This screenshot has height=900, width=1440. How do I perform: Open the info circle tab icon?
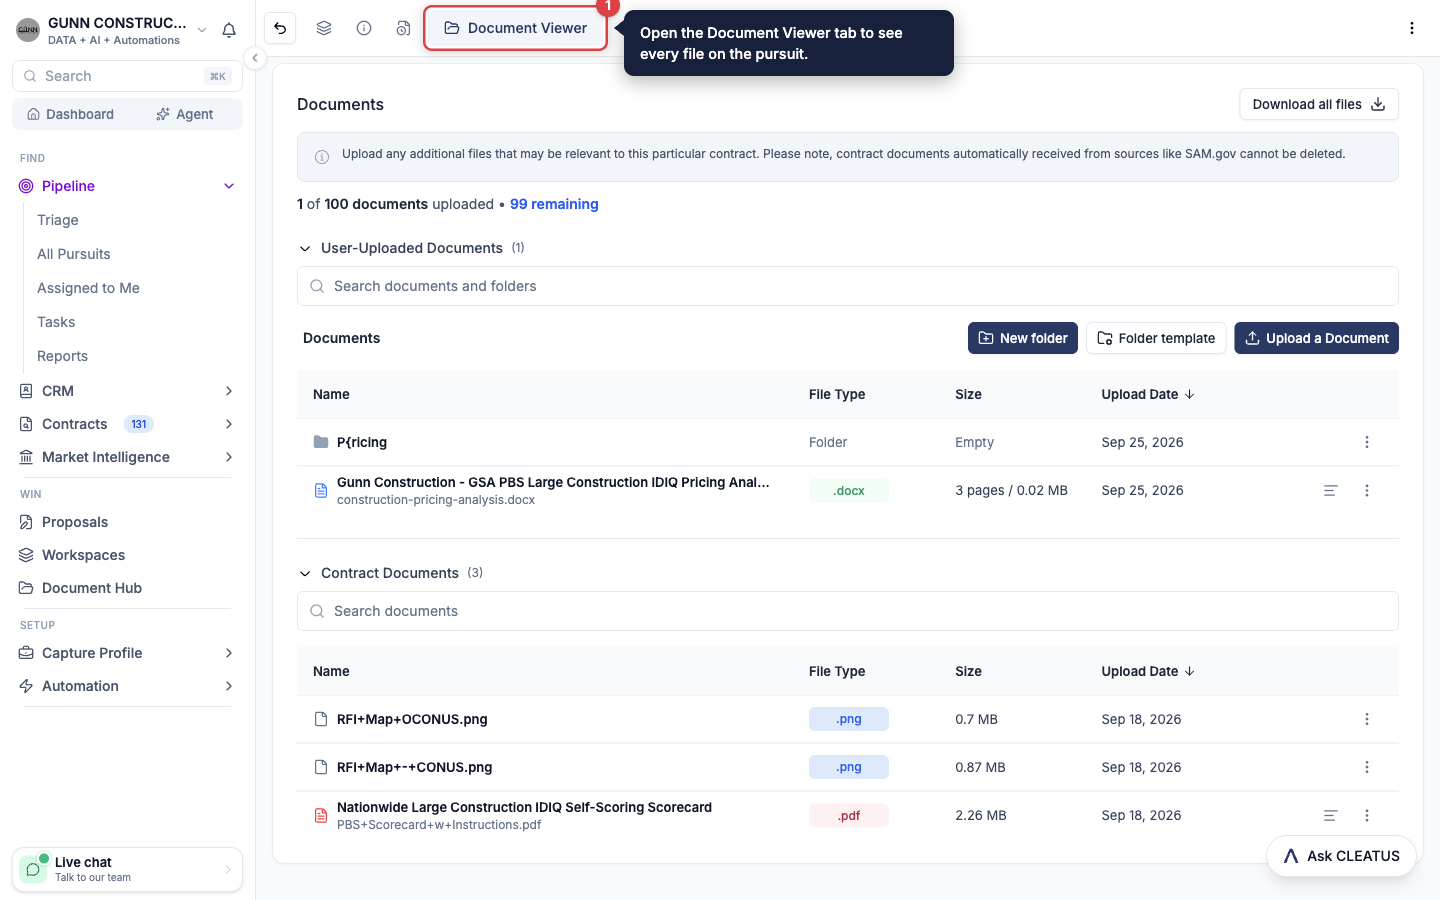click(364, 28)
